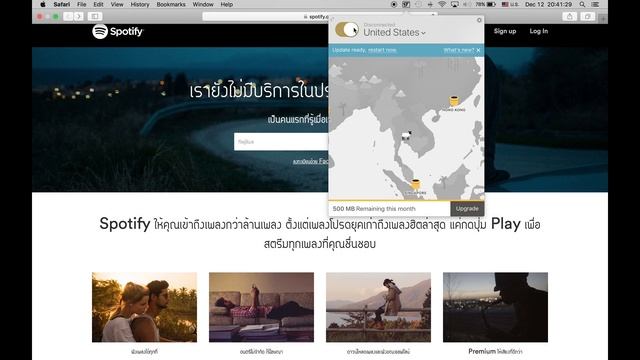The height and width of the screenshot is (360, 640).
Task: Click the Spotify logo
Action: (118, 31)
